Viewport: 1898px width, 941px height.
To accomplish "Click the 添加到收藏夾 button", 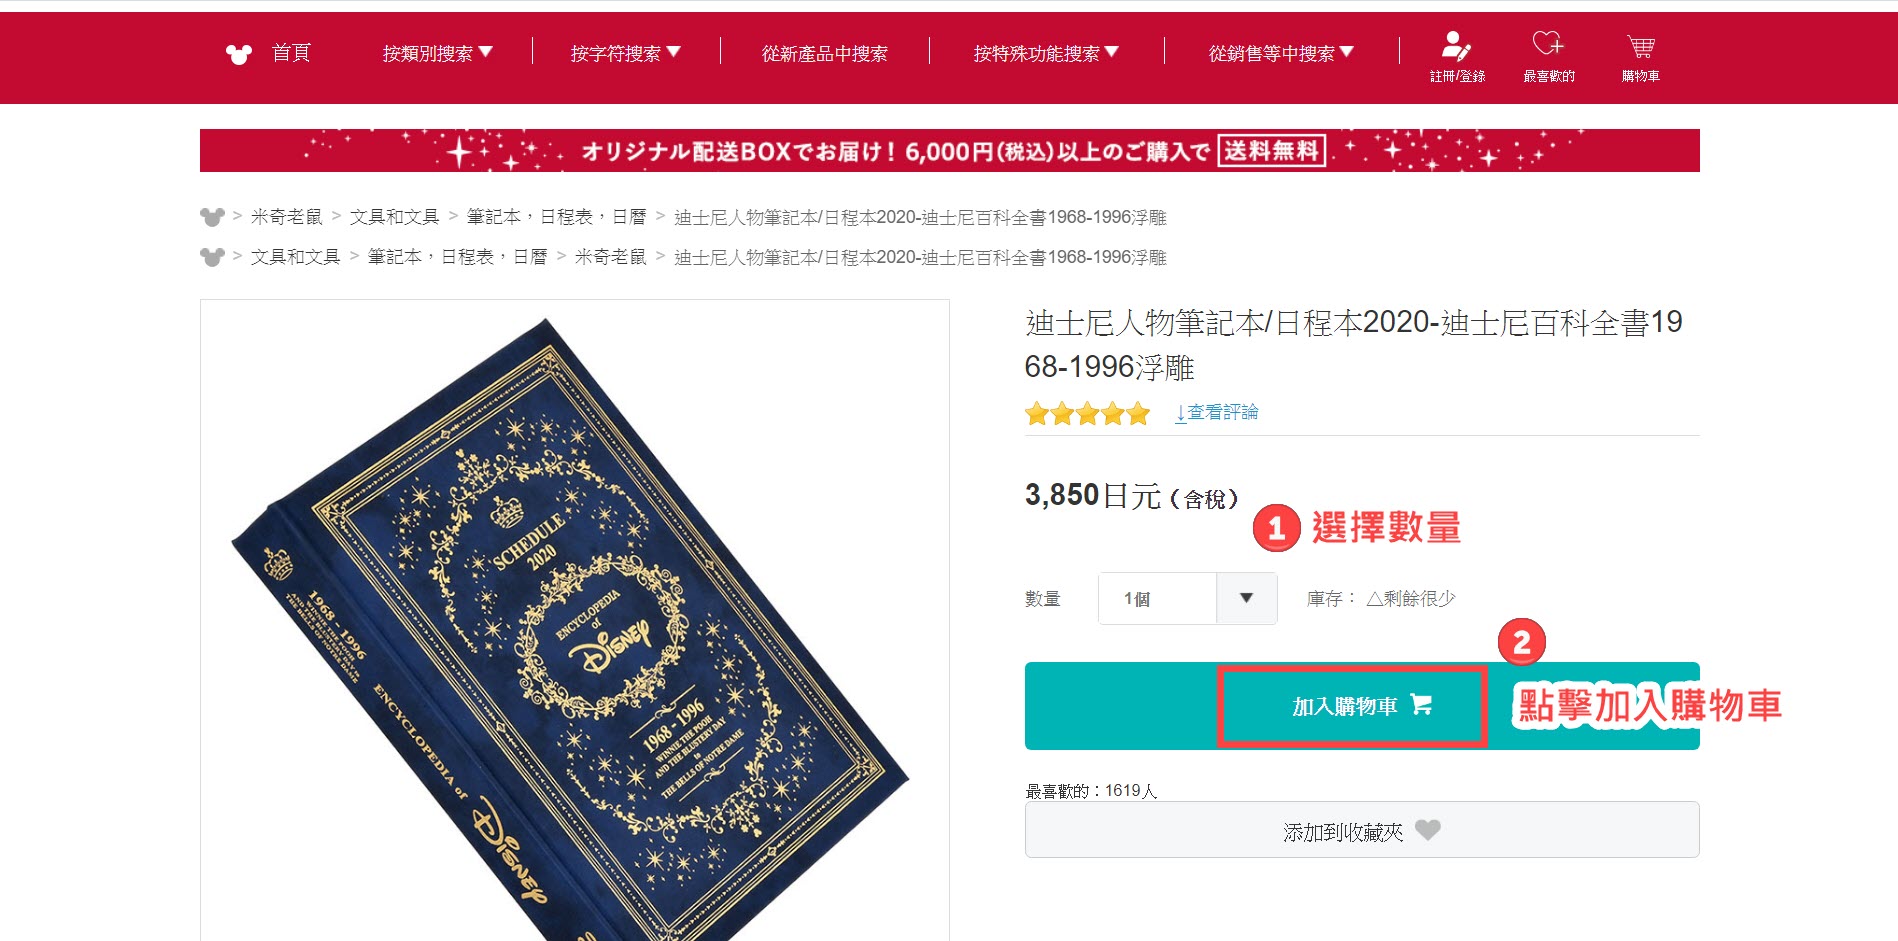I will [1362, 830].
